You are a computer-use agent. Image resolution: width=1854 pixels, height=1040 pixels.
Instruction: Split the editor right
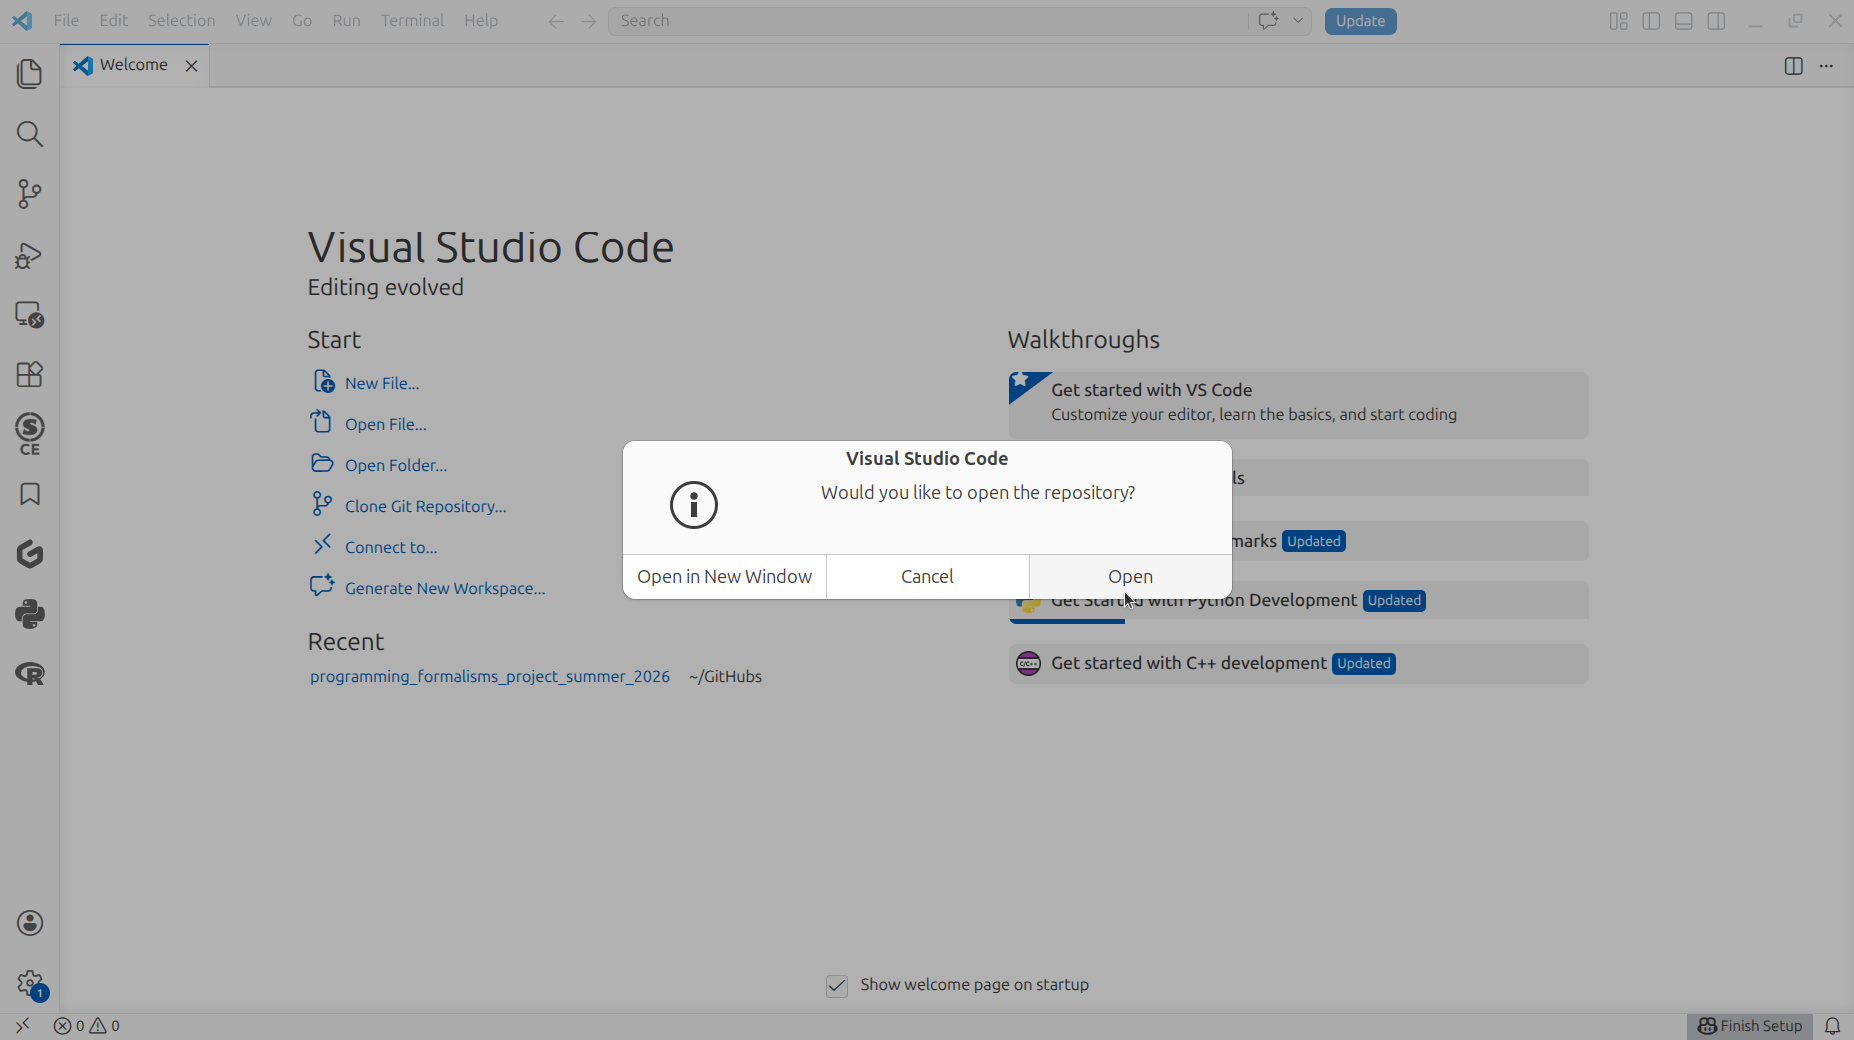(x=1794, y=66)
